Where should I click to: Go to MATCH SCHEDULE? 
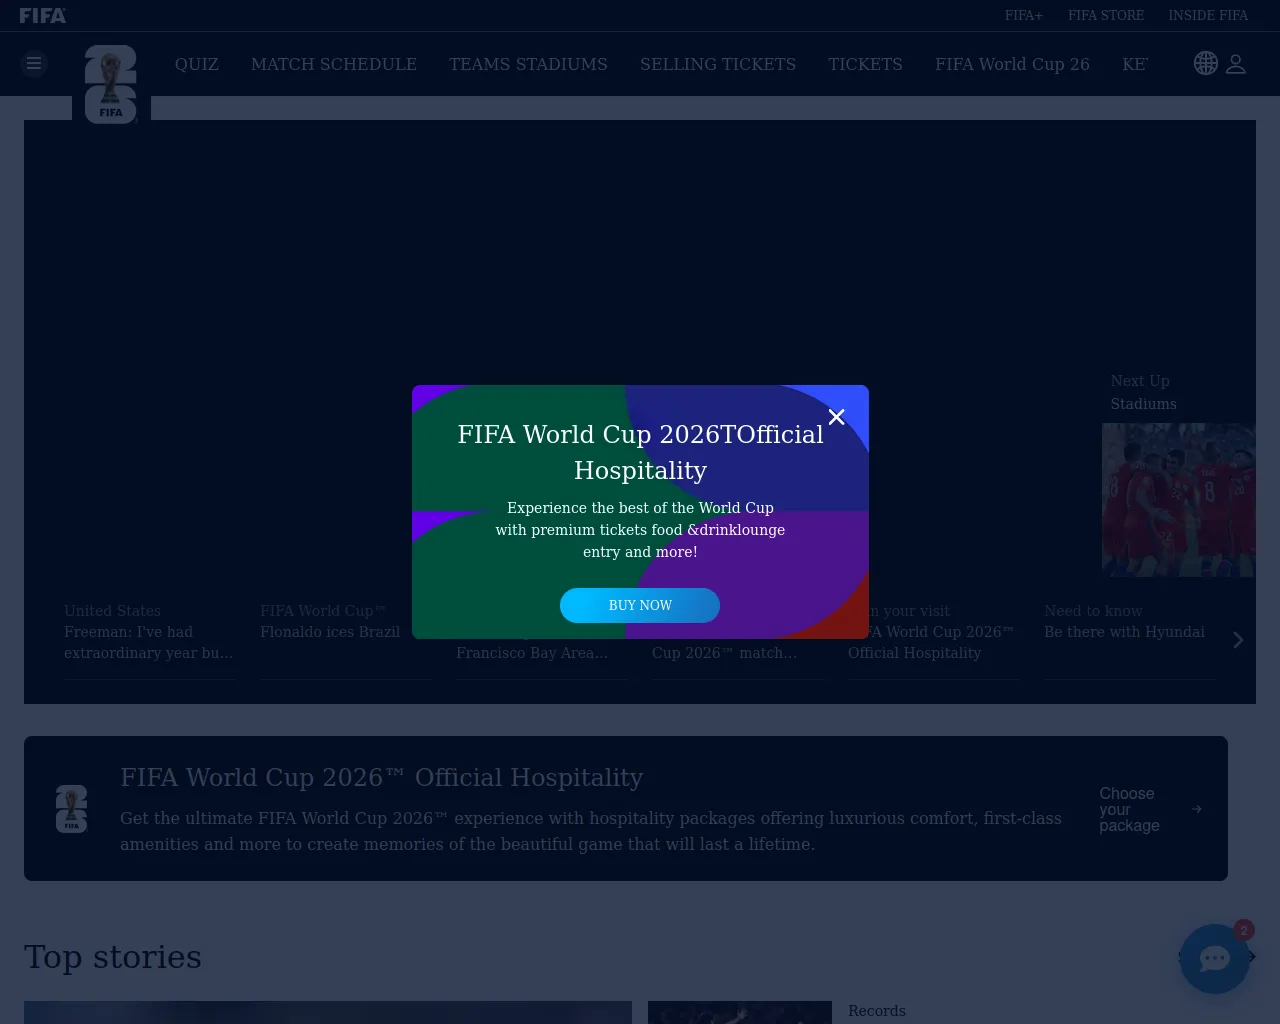(334, 64)
